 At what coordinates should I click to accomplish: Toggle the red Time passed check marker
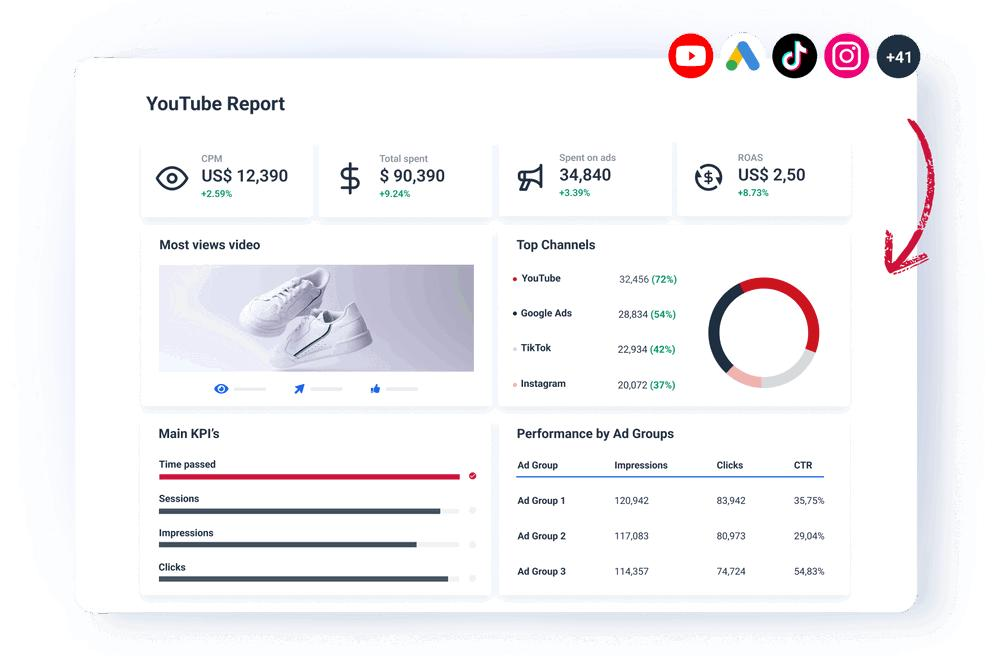(473, 476)
